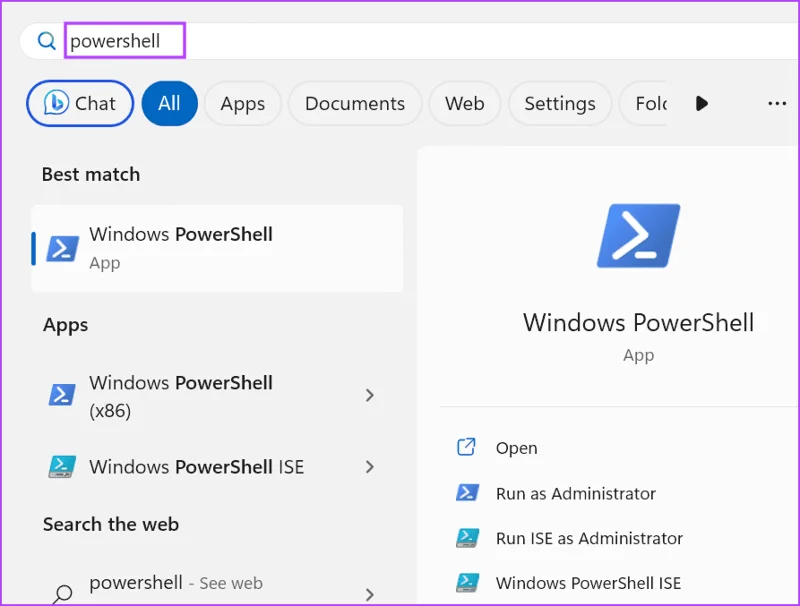Screen dimensions: 800x606
Task: Click the Windows PowerShell icon in Best match
Action: [62, 248]
